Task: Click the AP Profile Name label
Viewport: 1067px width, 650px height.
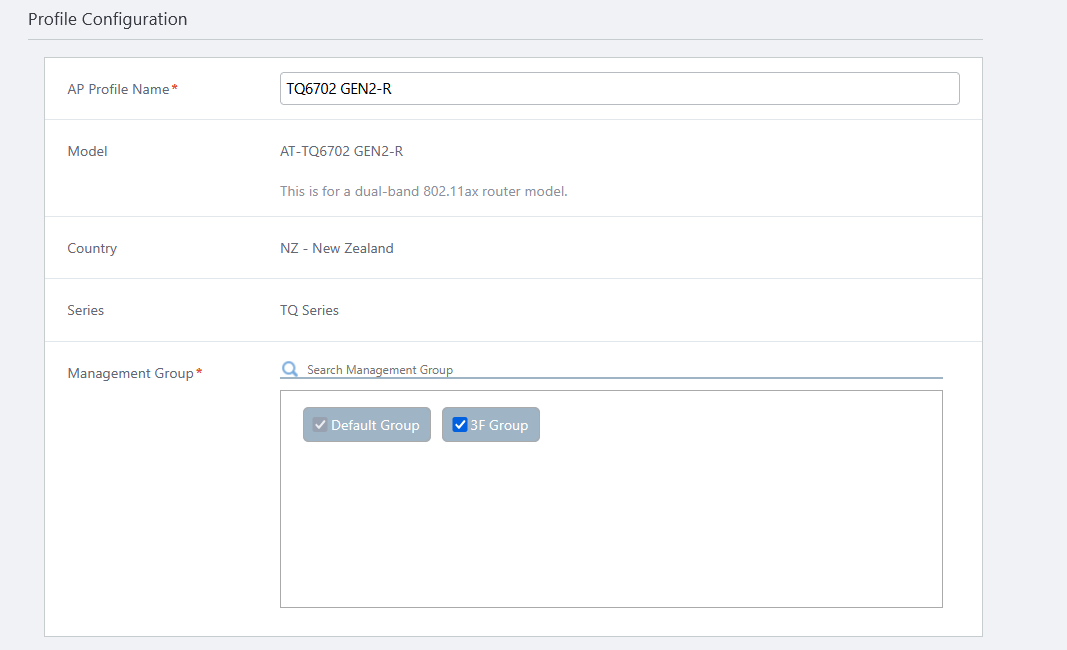Action: tap(118, 89)
